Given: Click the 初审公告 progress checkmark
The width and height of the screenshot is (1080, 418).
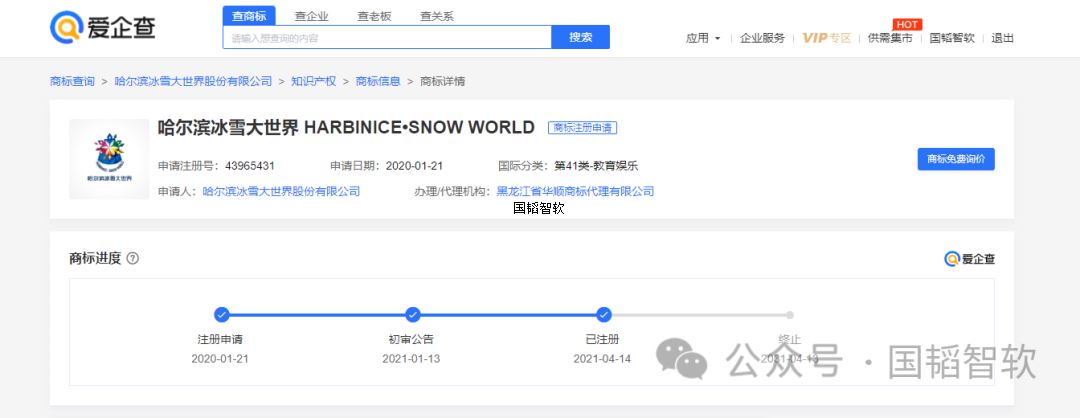Looking at the screenshot, I should coord(413,315).
